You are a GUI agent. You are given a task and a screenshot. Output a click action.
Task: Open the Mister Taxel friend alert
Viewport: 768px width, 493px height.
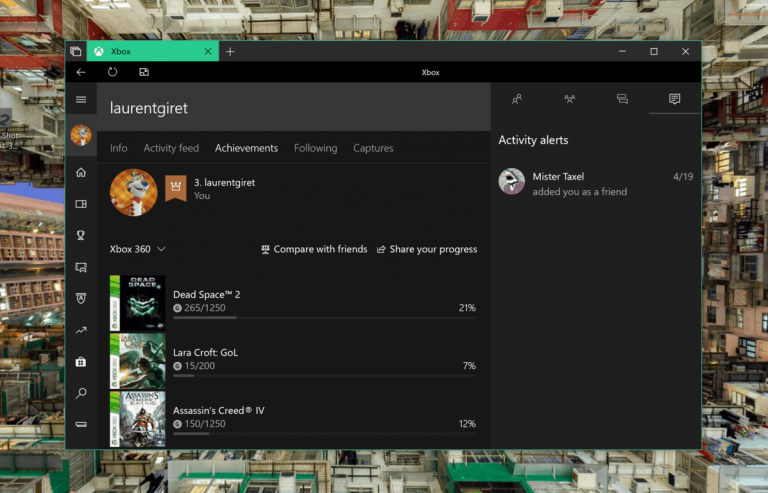596,184
